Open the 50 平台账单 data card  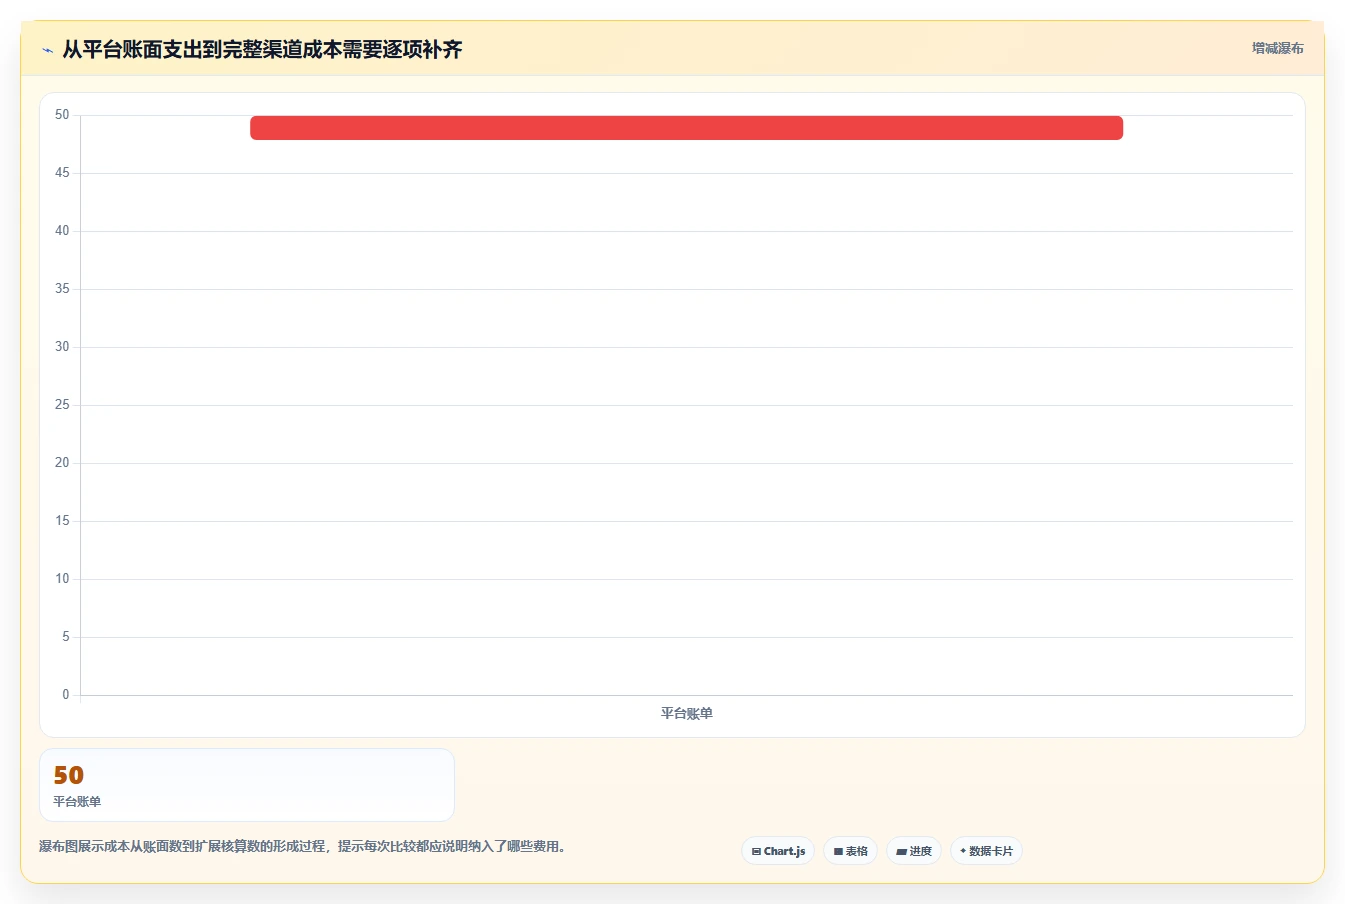247,785
